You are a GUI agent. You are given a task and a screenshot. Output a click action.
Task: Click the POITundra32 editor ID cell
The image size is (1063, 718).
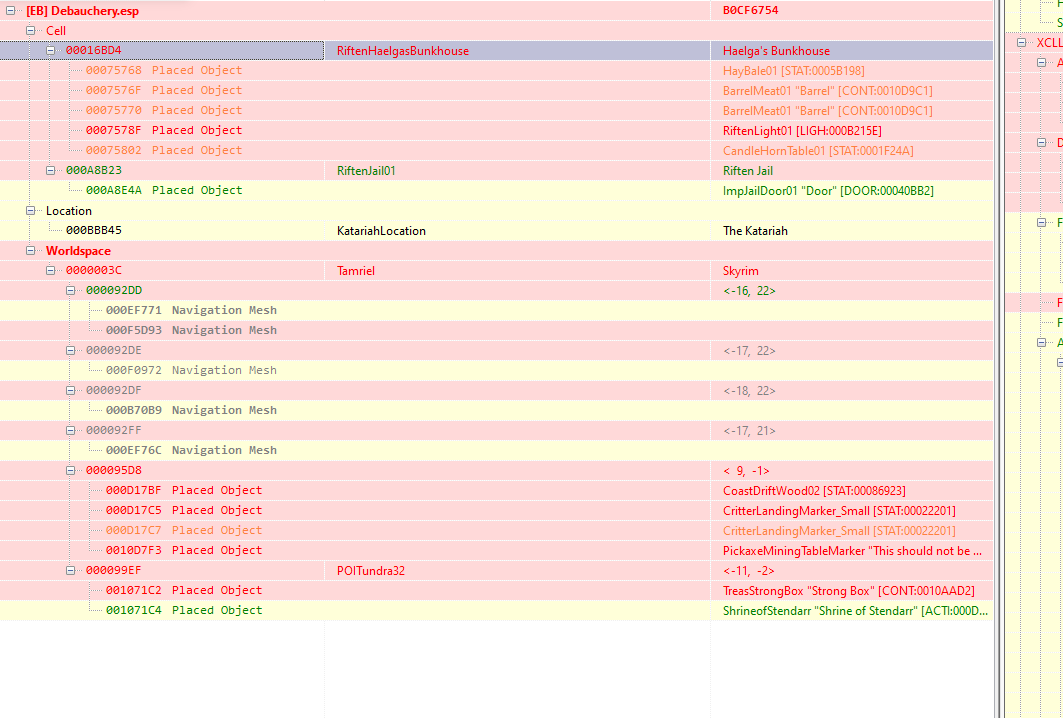click(x=517, y=571)
